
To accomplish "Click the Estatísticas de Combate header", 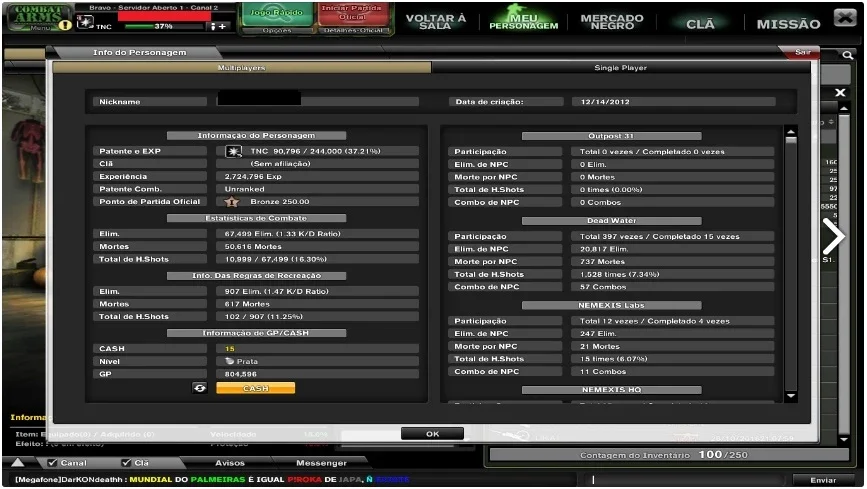I will [256, 219].
